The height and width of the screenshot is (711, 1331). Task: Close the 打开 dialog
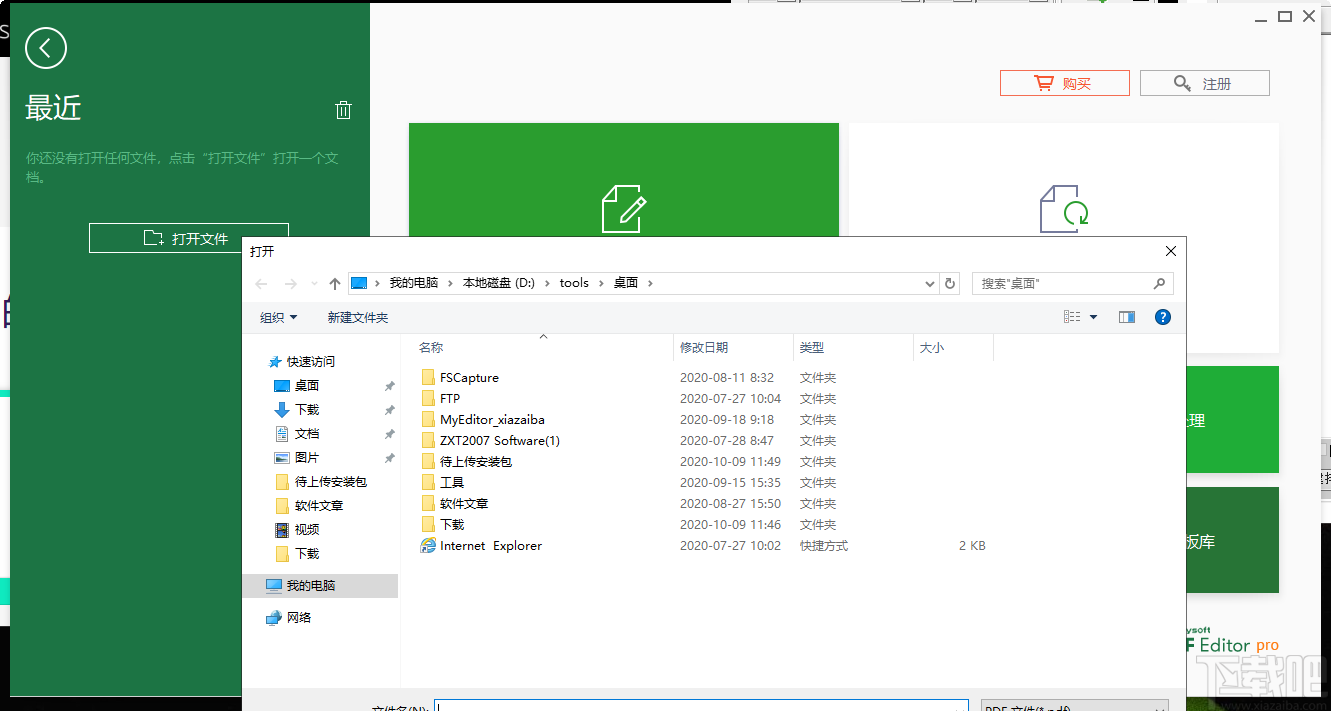1170,251
